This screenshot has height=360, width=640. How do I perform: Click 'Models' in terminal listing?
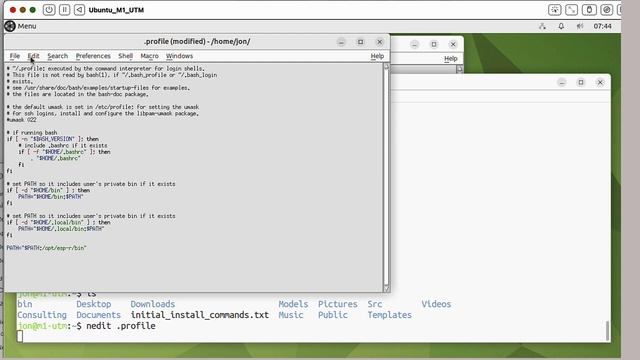click(x=293, y=304)
